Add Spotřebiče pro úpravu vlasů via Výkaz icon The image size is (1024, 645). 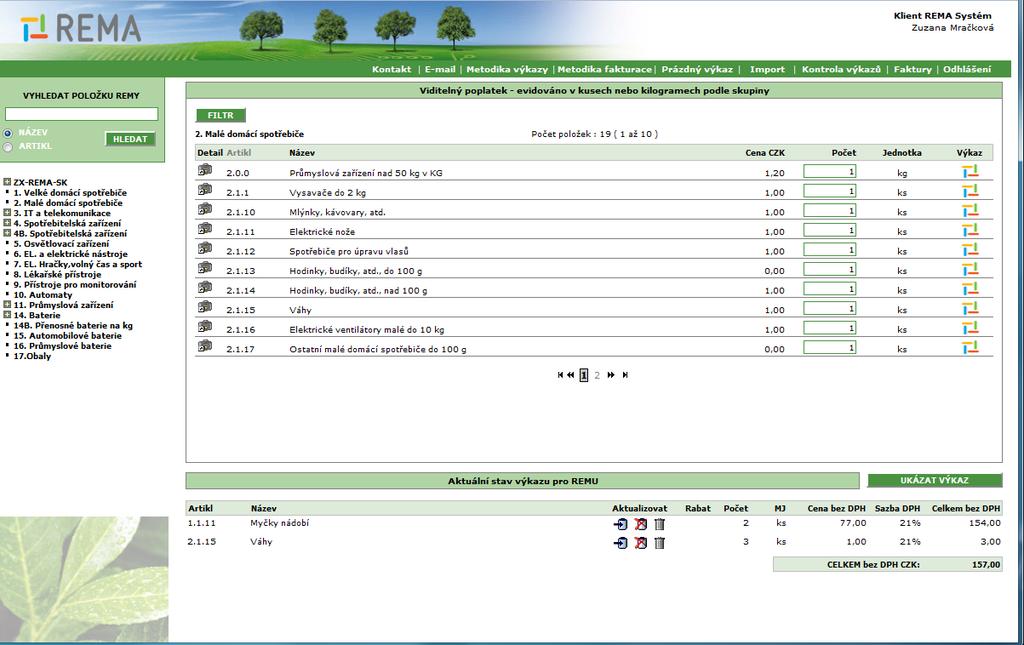click(970, 250)
